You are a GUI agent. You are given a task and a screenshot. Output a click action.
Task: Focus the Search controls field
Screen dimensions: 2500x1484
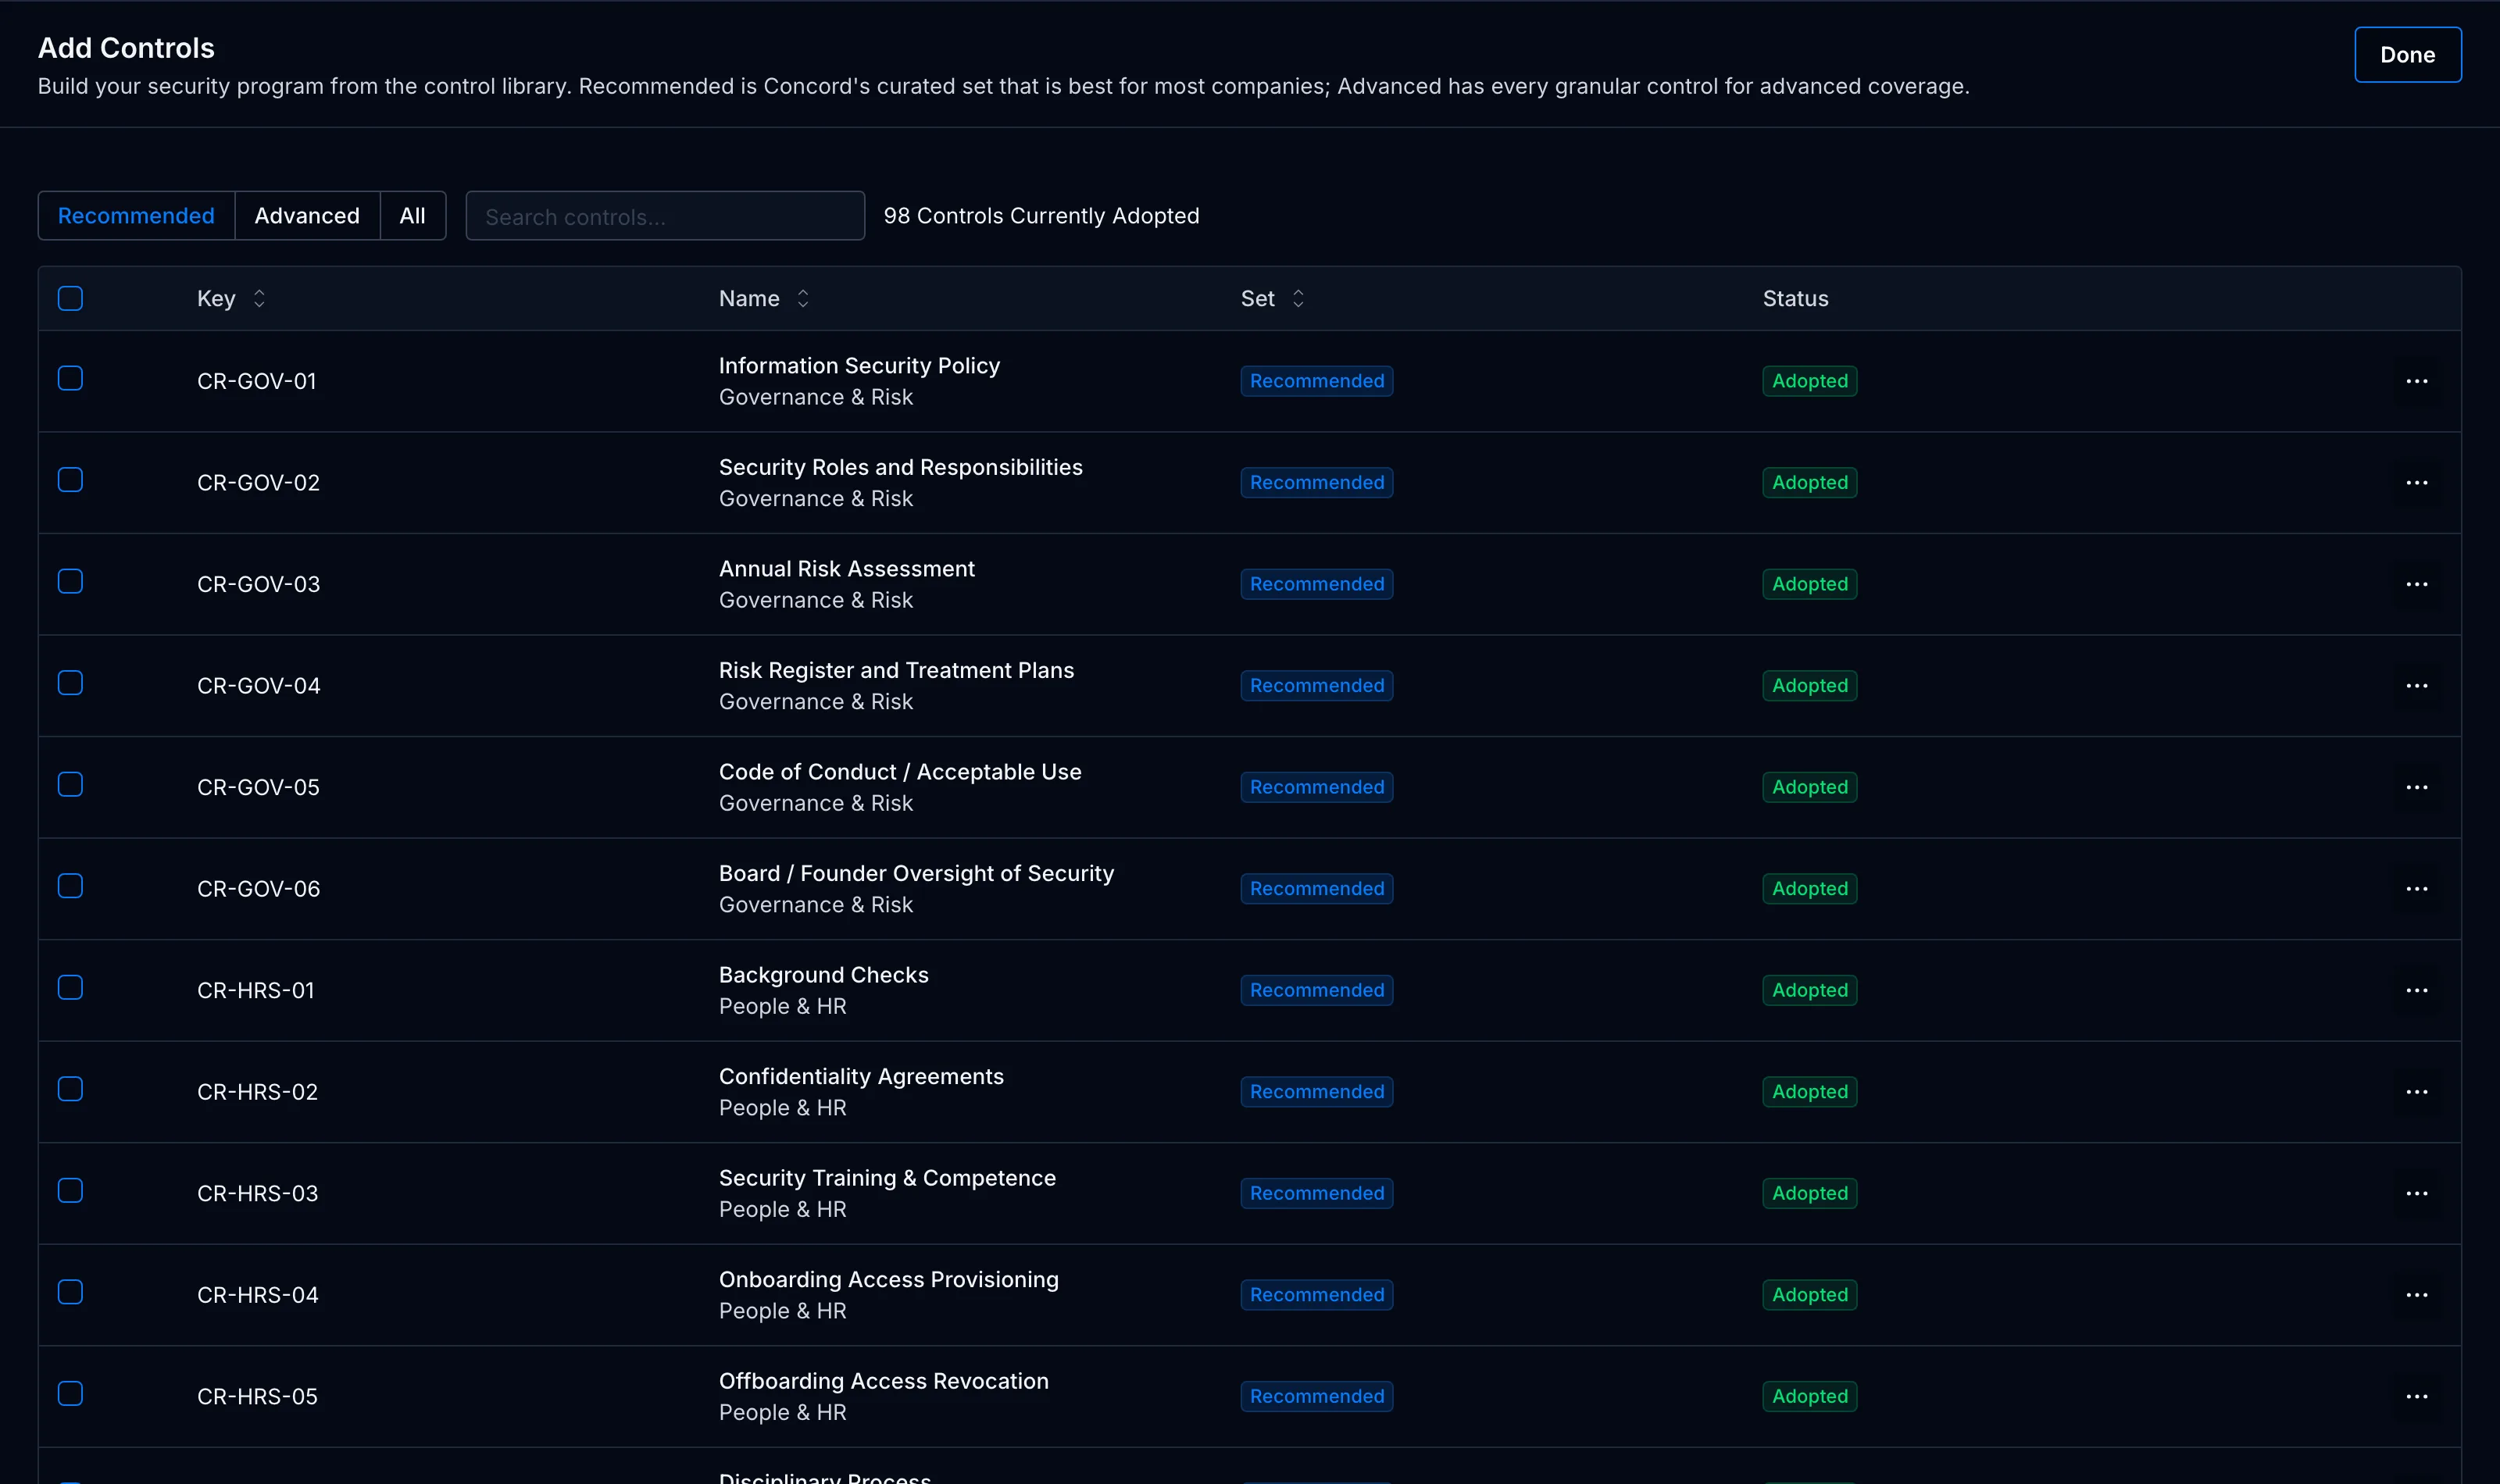[665, 216]
